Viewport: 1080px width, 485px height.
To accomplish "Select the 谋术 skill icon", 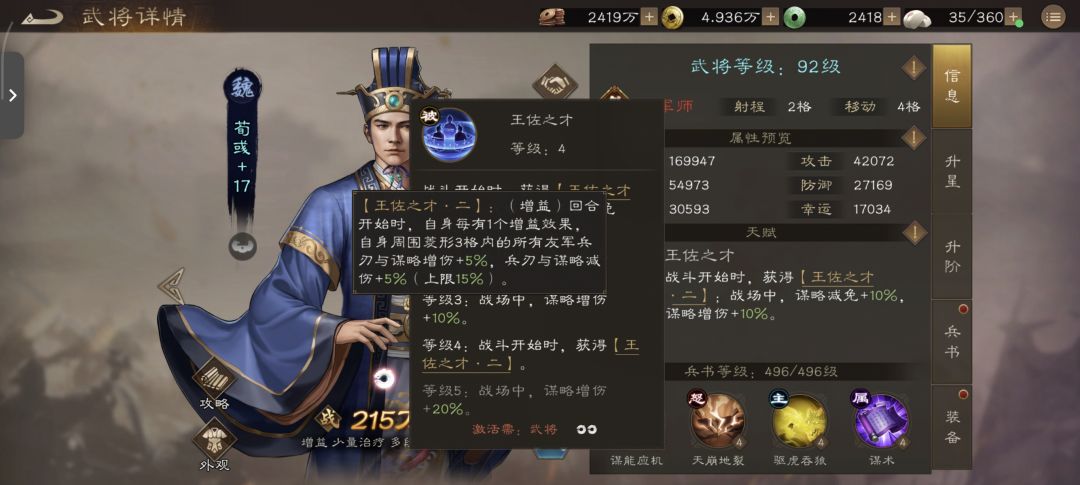I will coord(882,421).
